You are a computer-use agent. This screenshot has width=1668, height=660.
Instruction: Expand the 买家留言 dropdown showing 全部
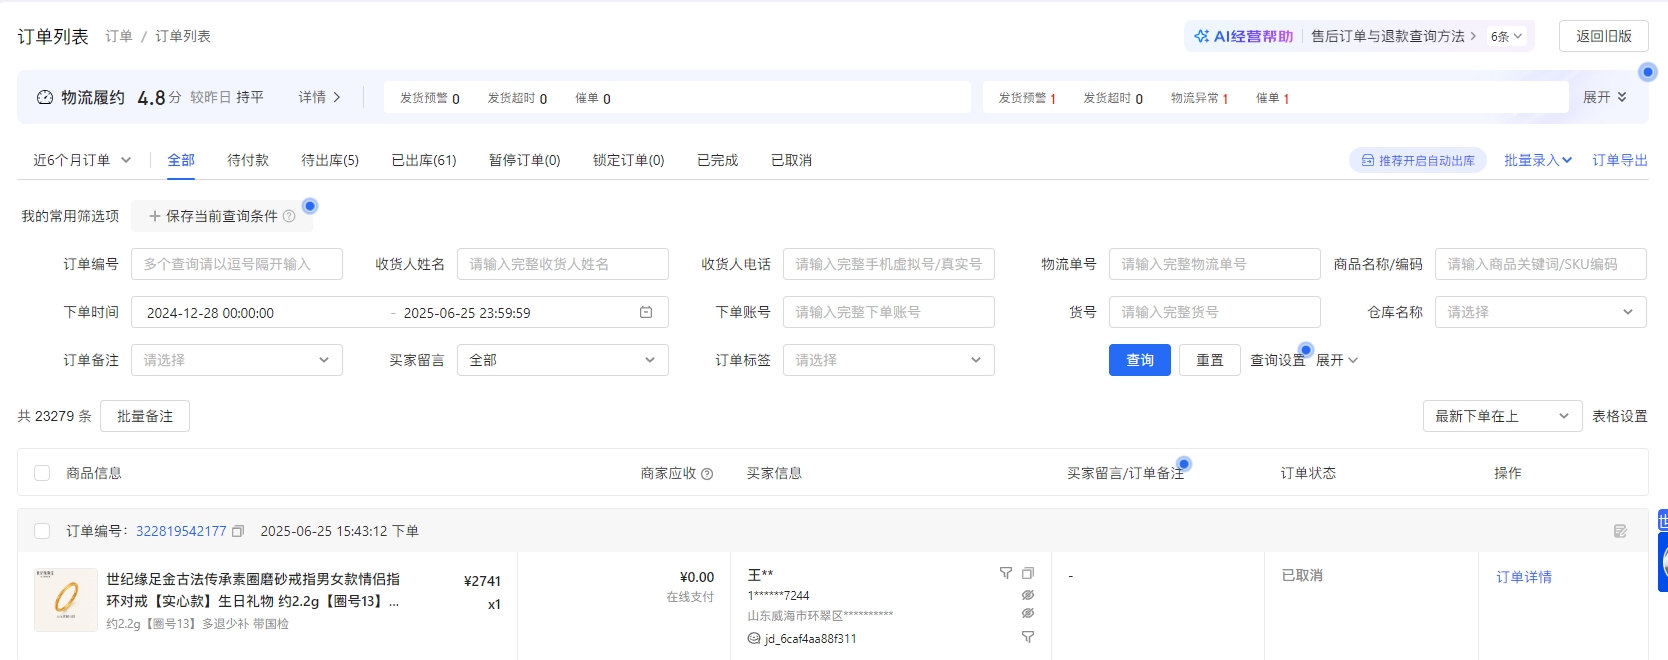562,360
